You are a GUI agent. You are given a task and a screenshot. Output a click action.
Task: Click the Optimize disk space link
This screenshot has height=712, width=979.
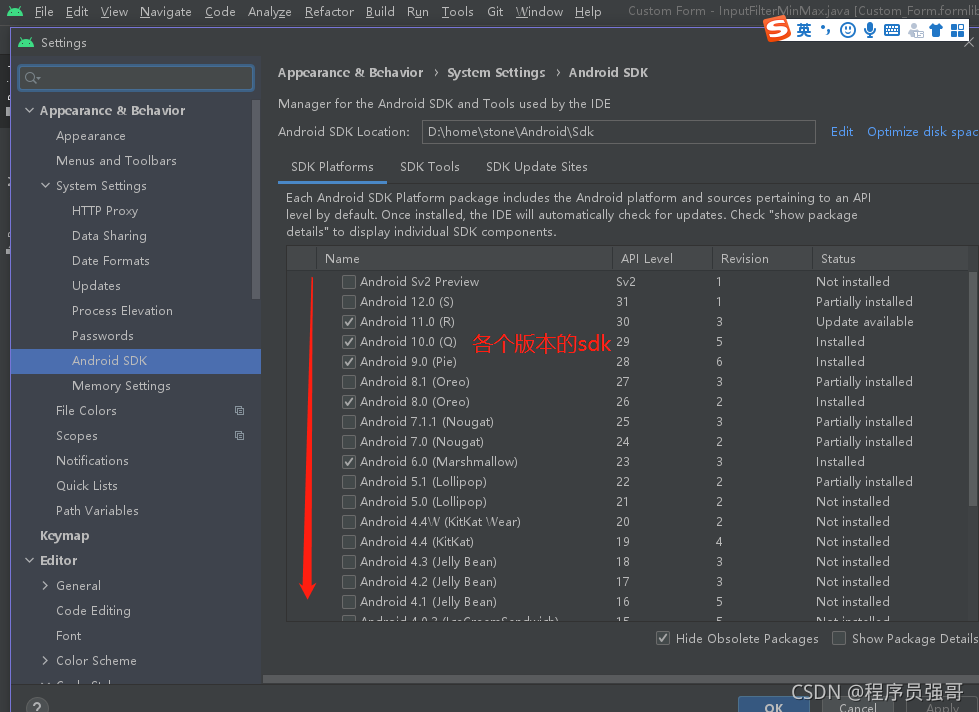[x=922, y=132]
